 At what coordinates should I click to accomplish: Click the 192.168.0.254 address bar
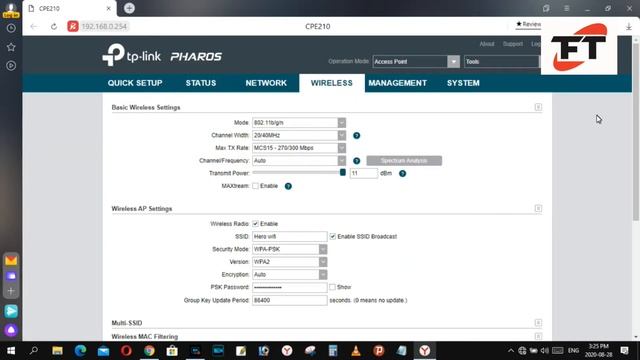tap(104, 27)
